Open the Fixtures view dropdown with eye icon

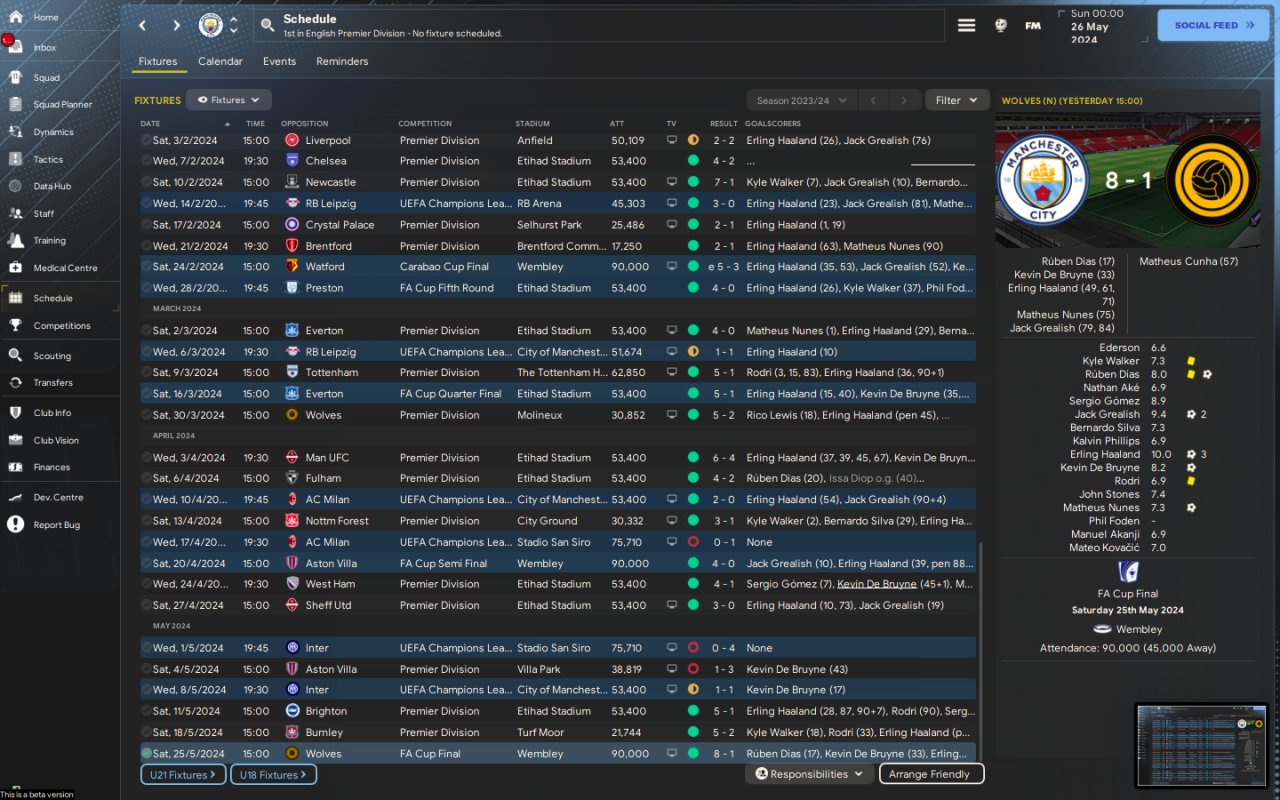click(228, 100)
